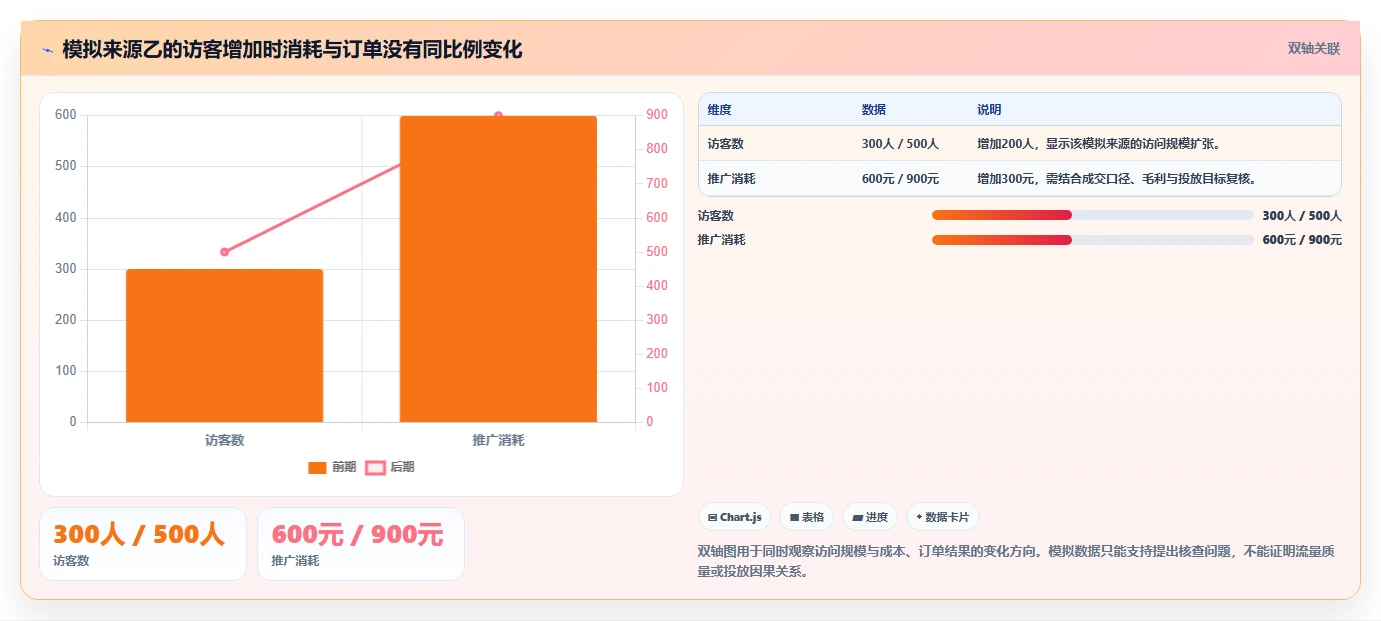1381x621 pixels.
Task: Click the 600元 / 900元 data card
Action: pos(361,544)
